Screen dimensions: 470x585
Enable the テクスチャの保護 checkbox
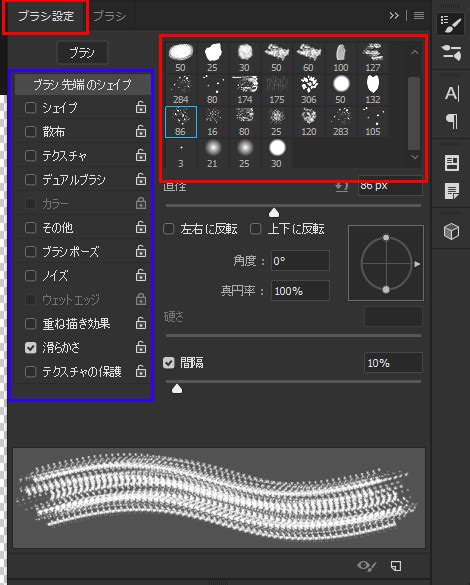[30, 372]
